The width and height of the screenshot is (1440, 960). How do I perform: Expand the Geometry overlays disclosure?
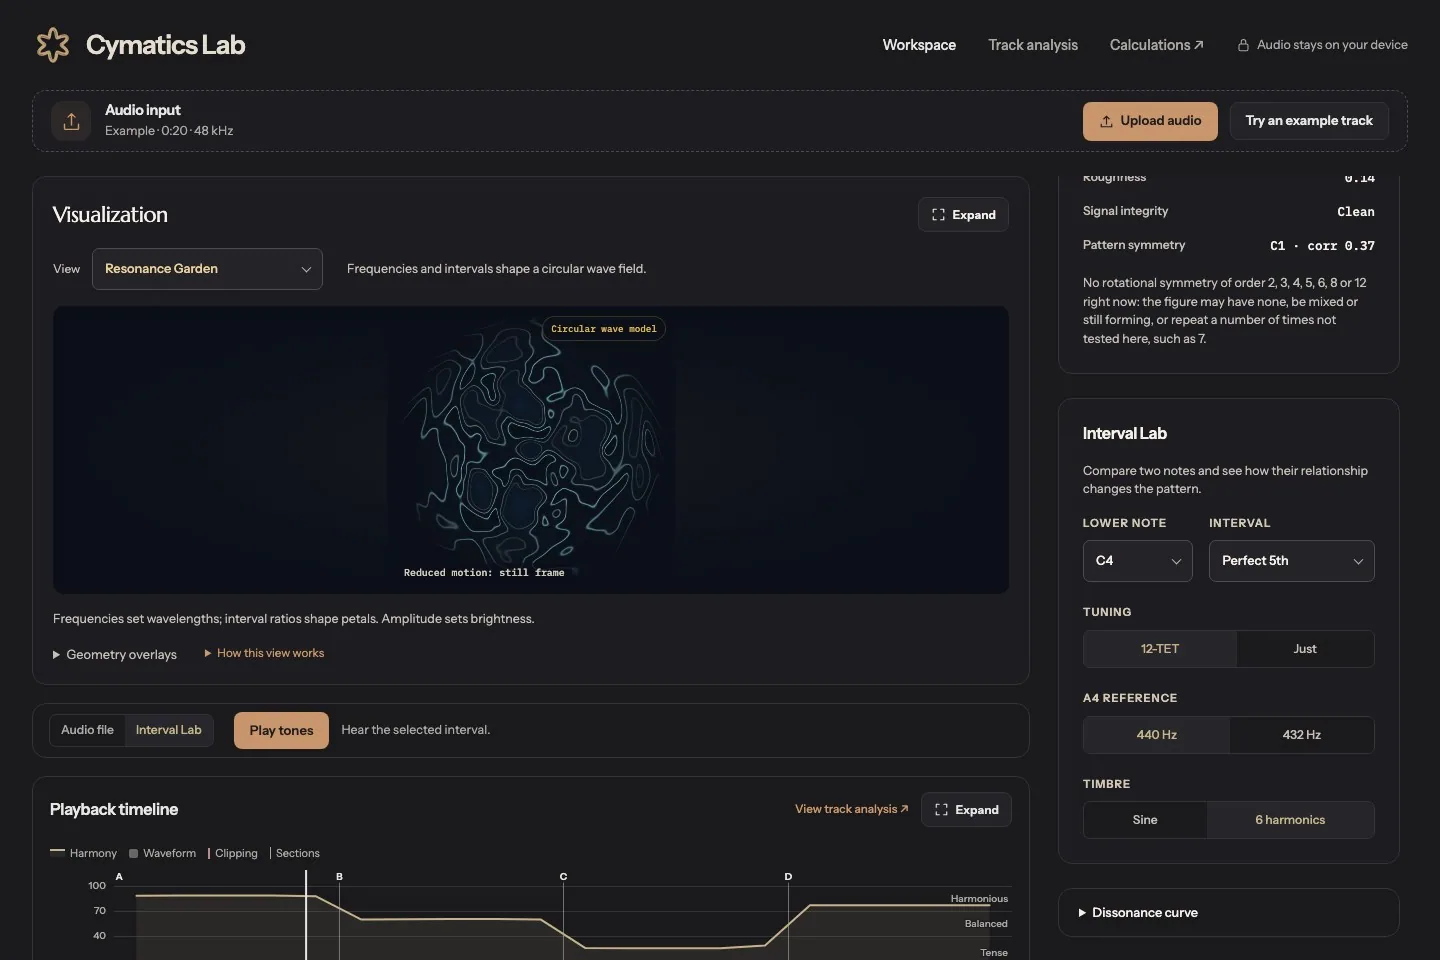(115, 655)
